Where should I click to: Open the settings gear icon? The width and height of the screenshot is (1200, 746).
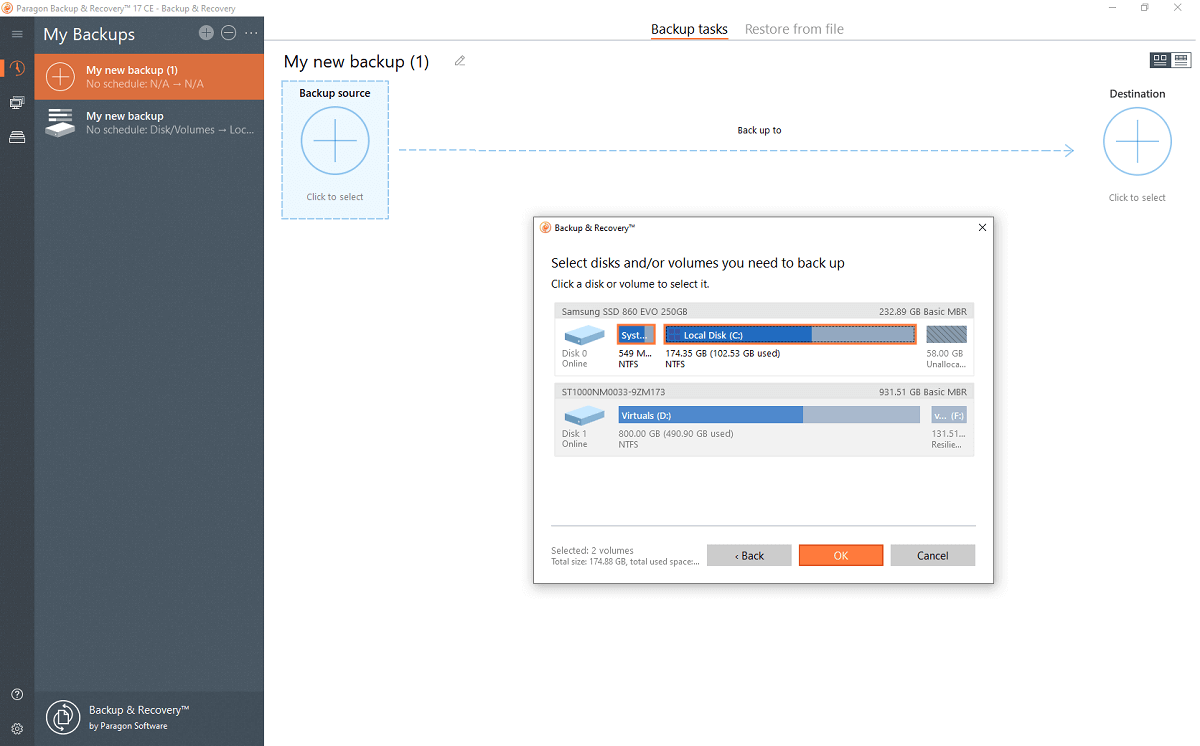click(17, 729)
